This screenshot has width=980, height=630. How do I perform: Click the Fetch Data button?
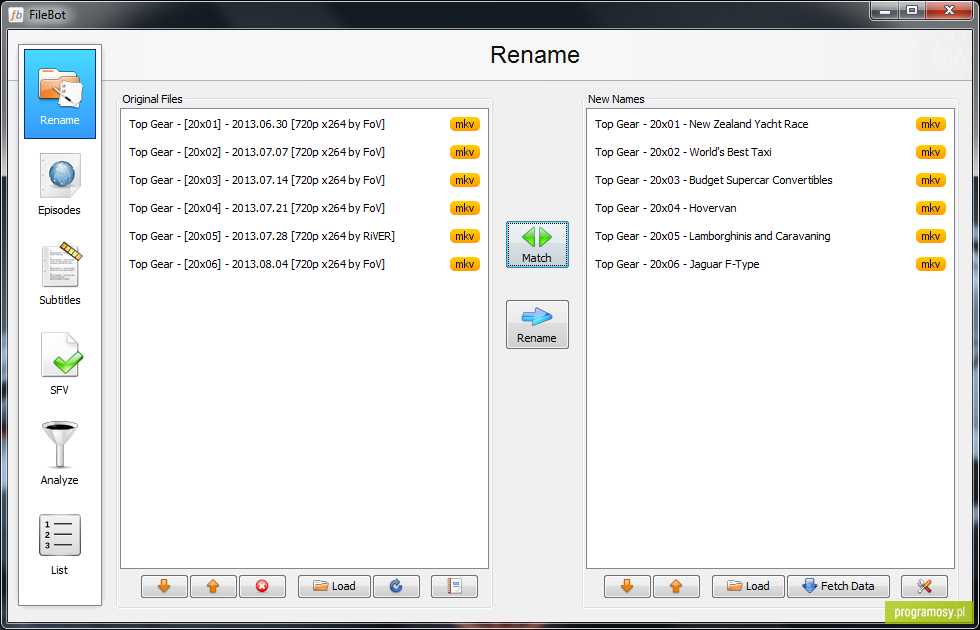point(838,586)
